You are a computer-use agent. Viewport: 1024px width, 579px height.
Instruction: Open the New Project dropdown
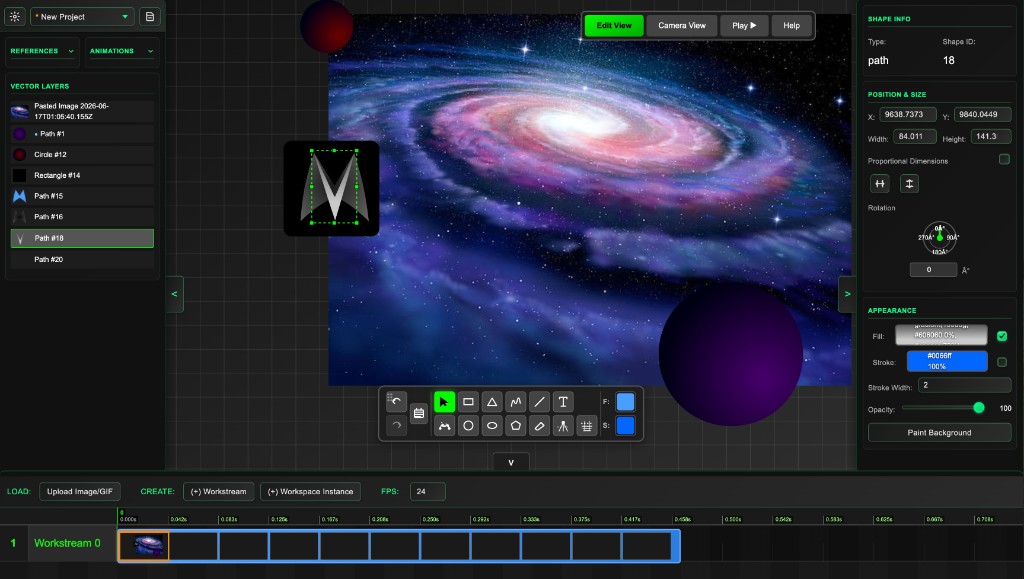click(x=82, y=16)
